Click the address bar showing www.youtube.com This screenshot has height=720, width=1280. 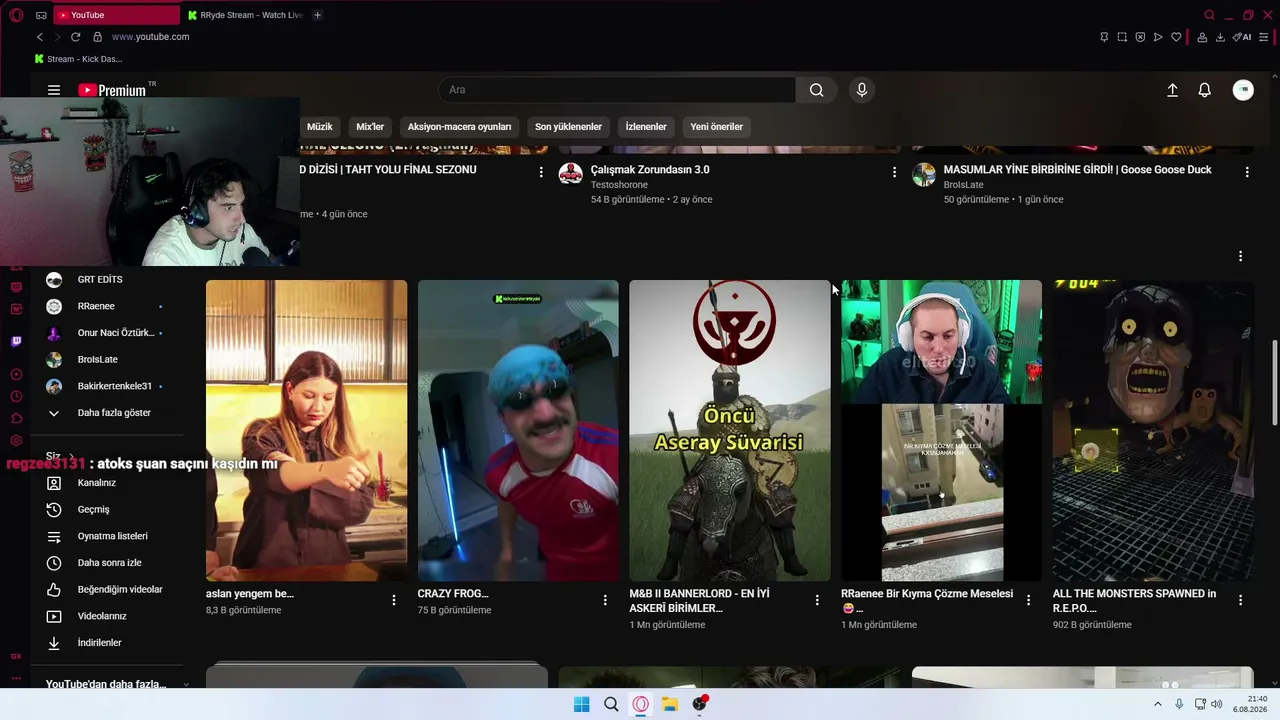[x=150, y=37]
